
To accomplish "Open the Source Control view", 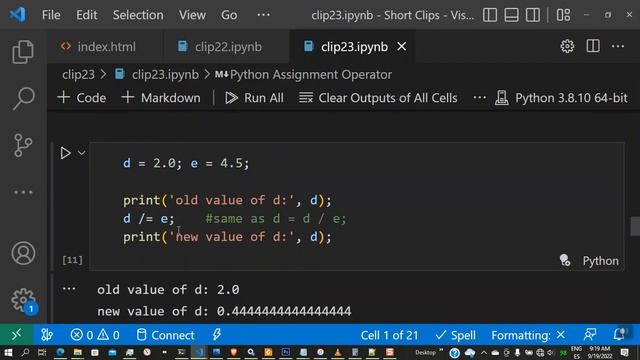I will click(x=23, y=145).
